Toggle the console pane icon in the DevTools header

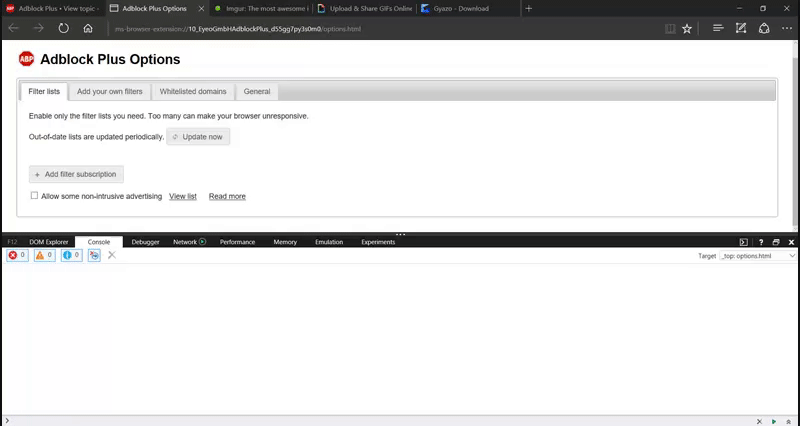tap(743, 242)
